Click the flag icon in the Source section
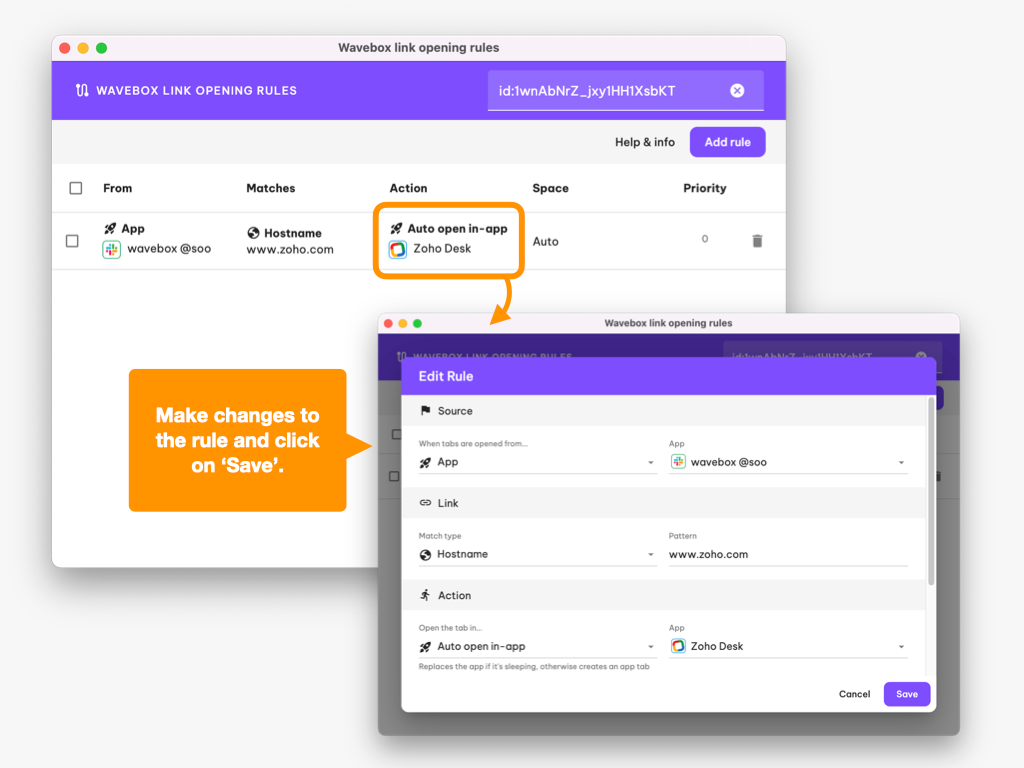This screenshot has width=1024, height=768. (x=425, y=411)
